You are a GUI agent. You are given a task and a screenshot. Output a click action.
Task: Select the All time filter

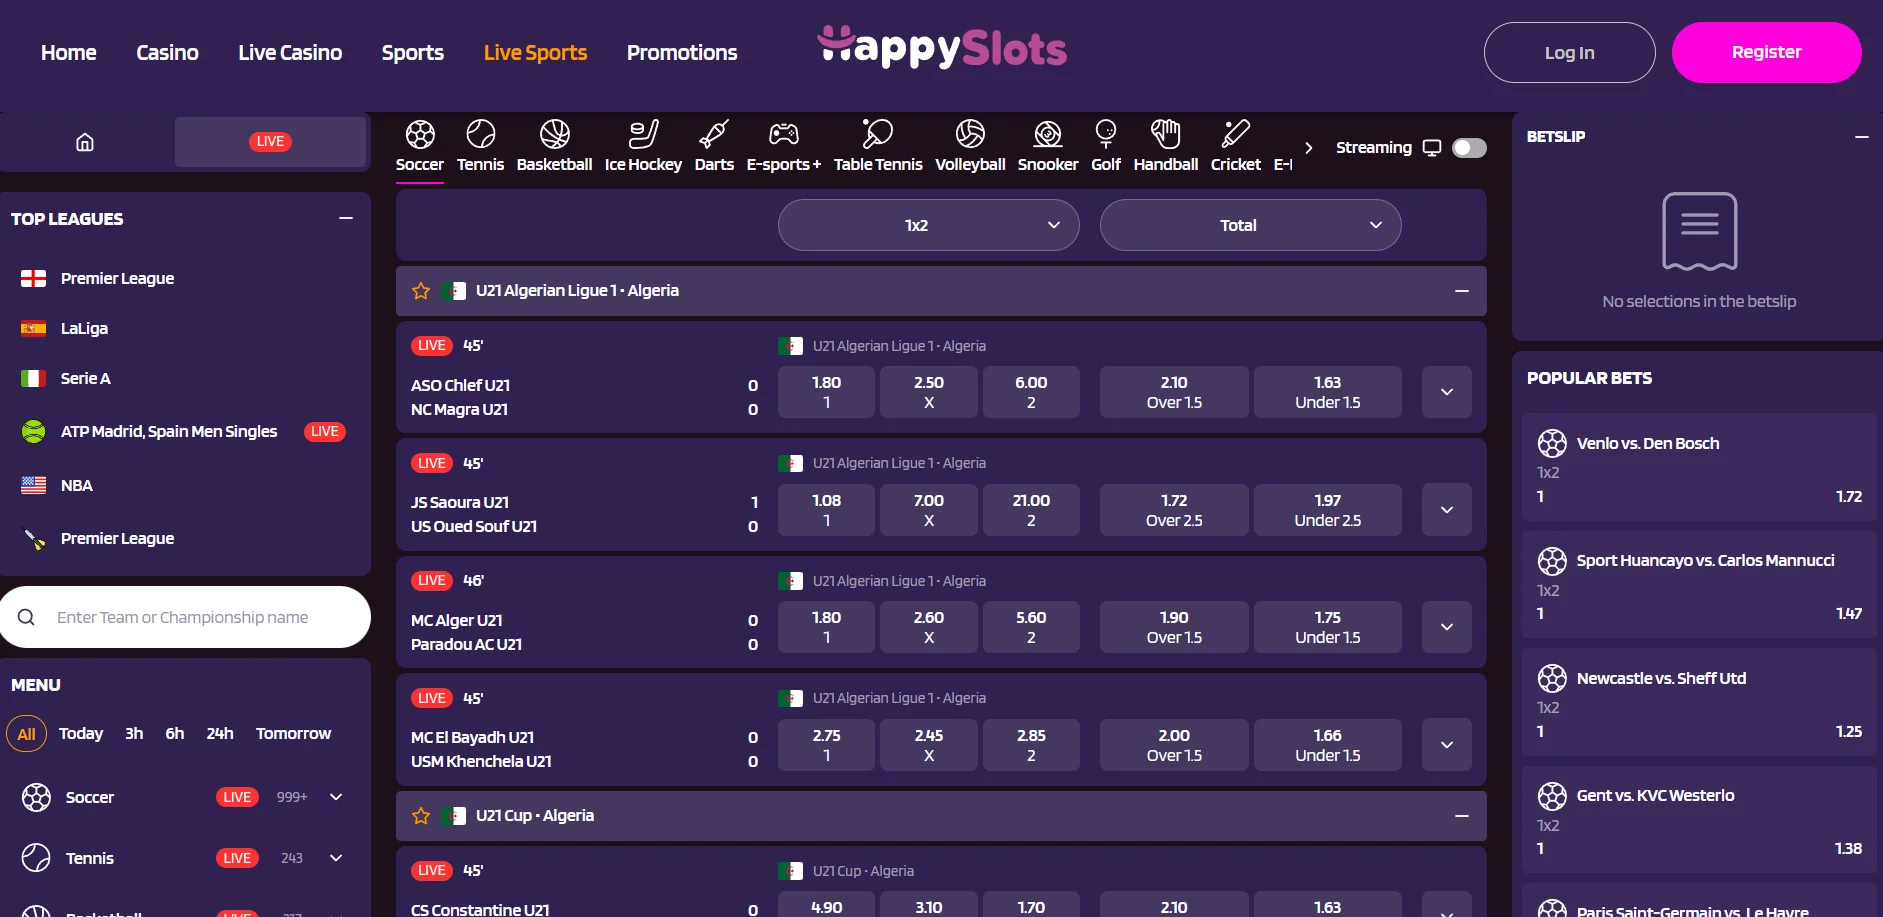click(26, 734)
